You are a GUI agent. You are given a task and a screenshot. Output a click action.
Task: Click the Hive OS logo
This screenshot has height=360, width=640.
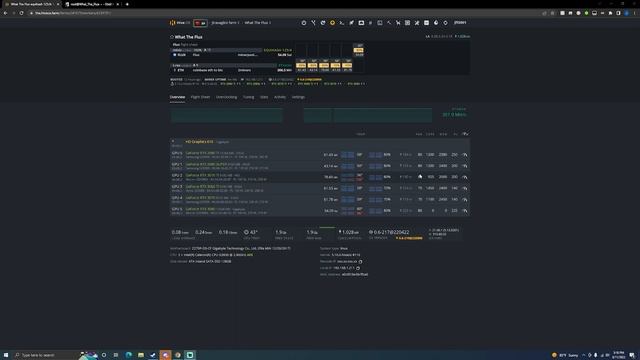coord(180,23)
